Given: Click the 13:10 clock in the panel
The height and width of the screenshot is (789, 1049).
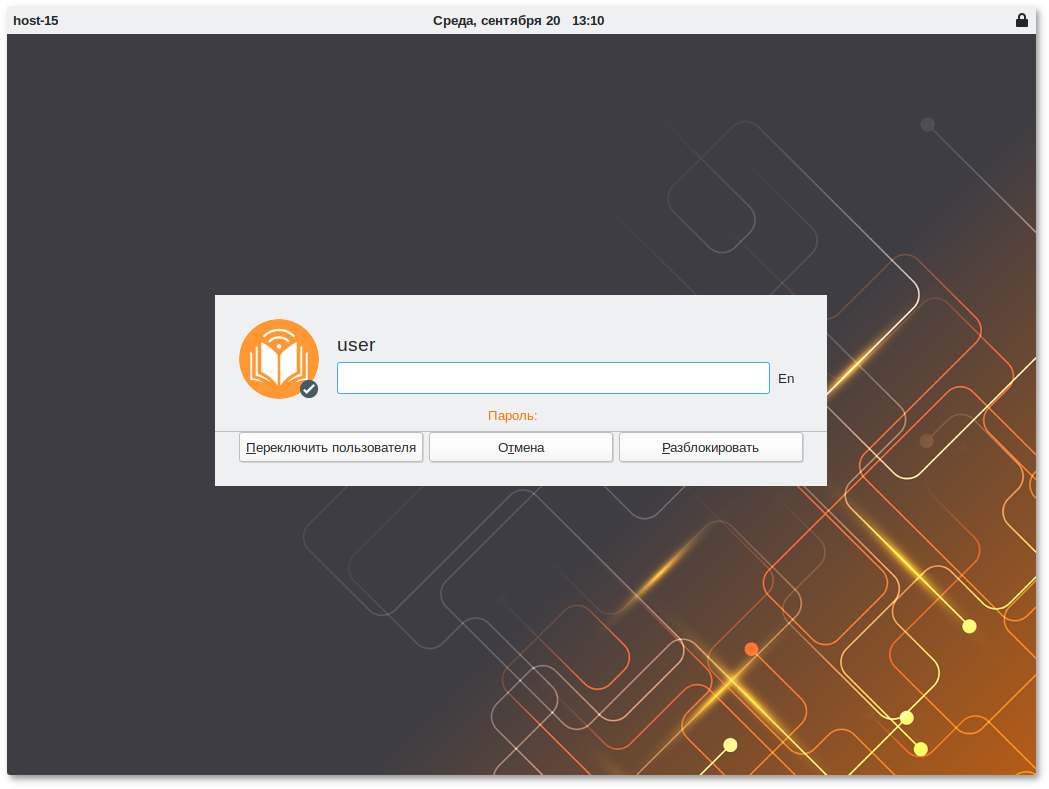Looking at the screenshot, I should point(588,20).
